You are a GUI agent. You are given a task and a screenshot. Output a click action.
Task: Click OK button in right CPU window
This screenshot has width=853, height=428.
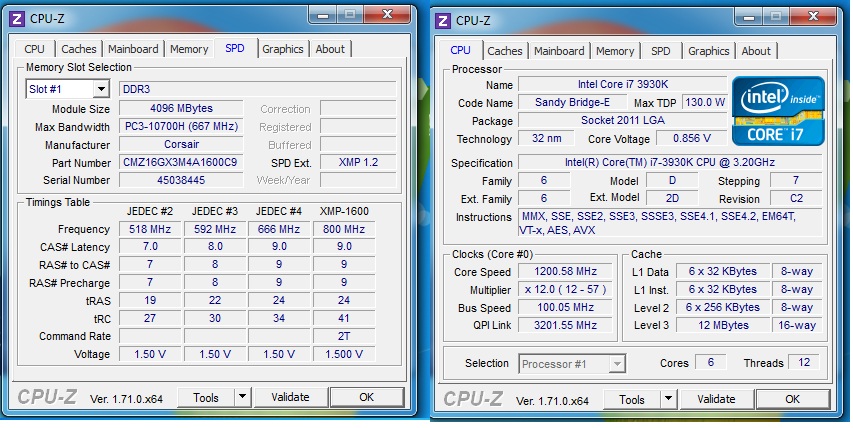coord(793,399)
